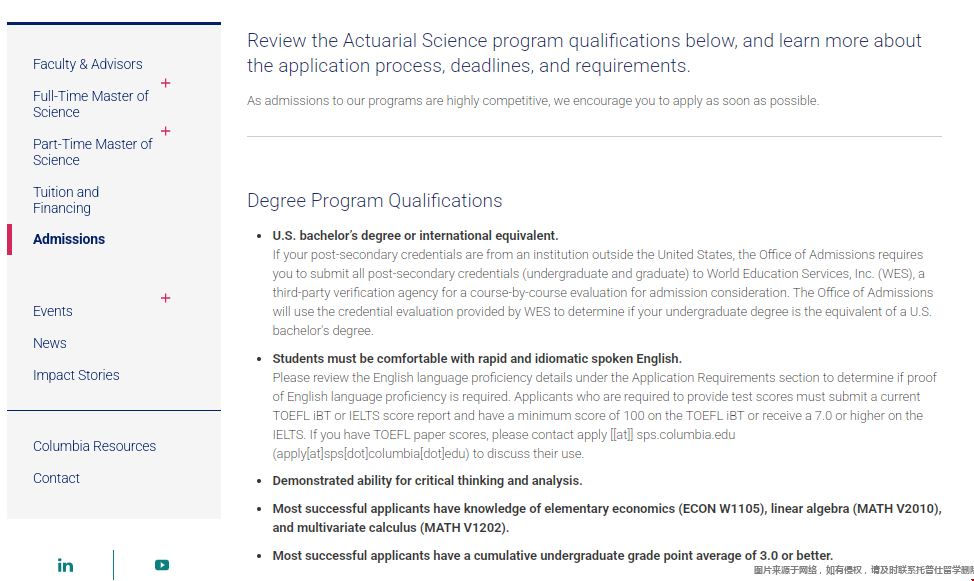Image resolution: width=974 pixels, height=581 pixels.
Task: Click the Contact sidebar link
Action: pyautogui.click(x=56, y=478)
